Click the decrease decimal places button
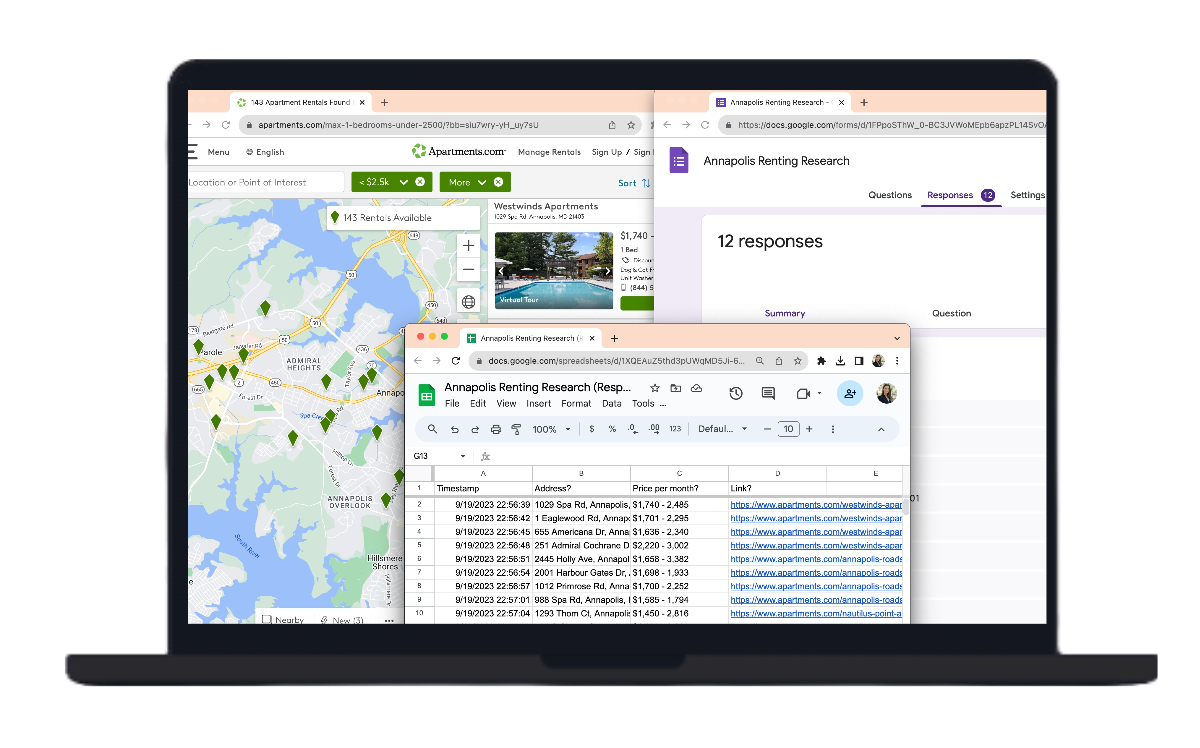This screenshot has width=1200, height=748. [x=633, y=429]
